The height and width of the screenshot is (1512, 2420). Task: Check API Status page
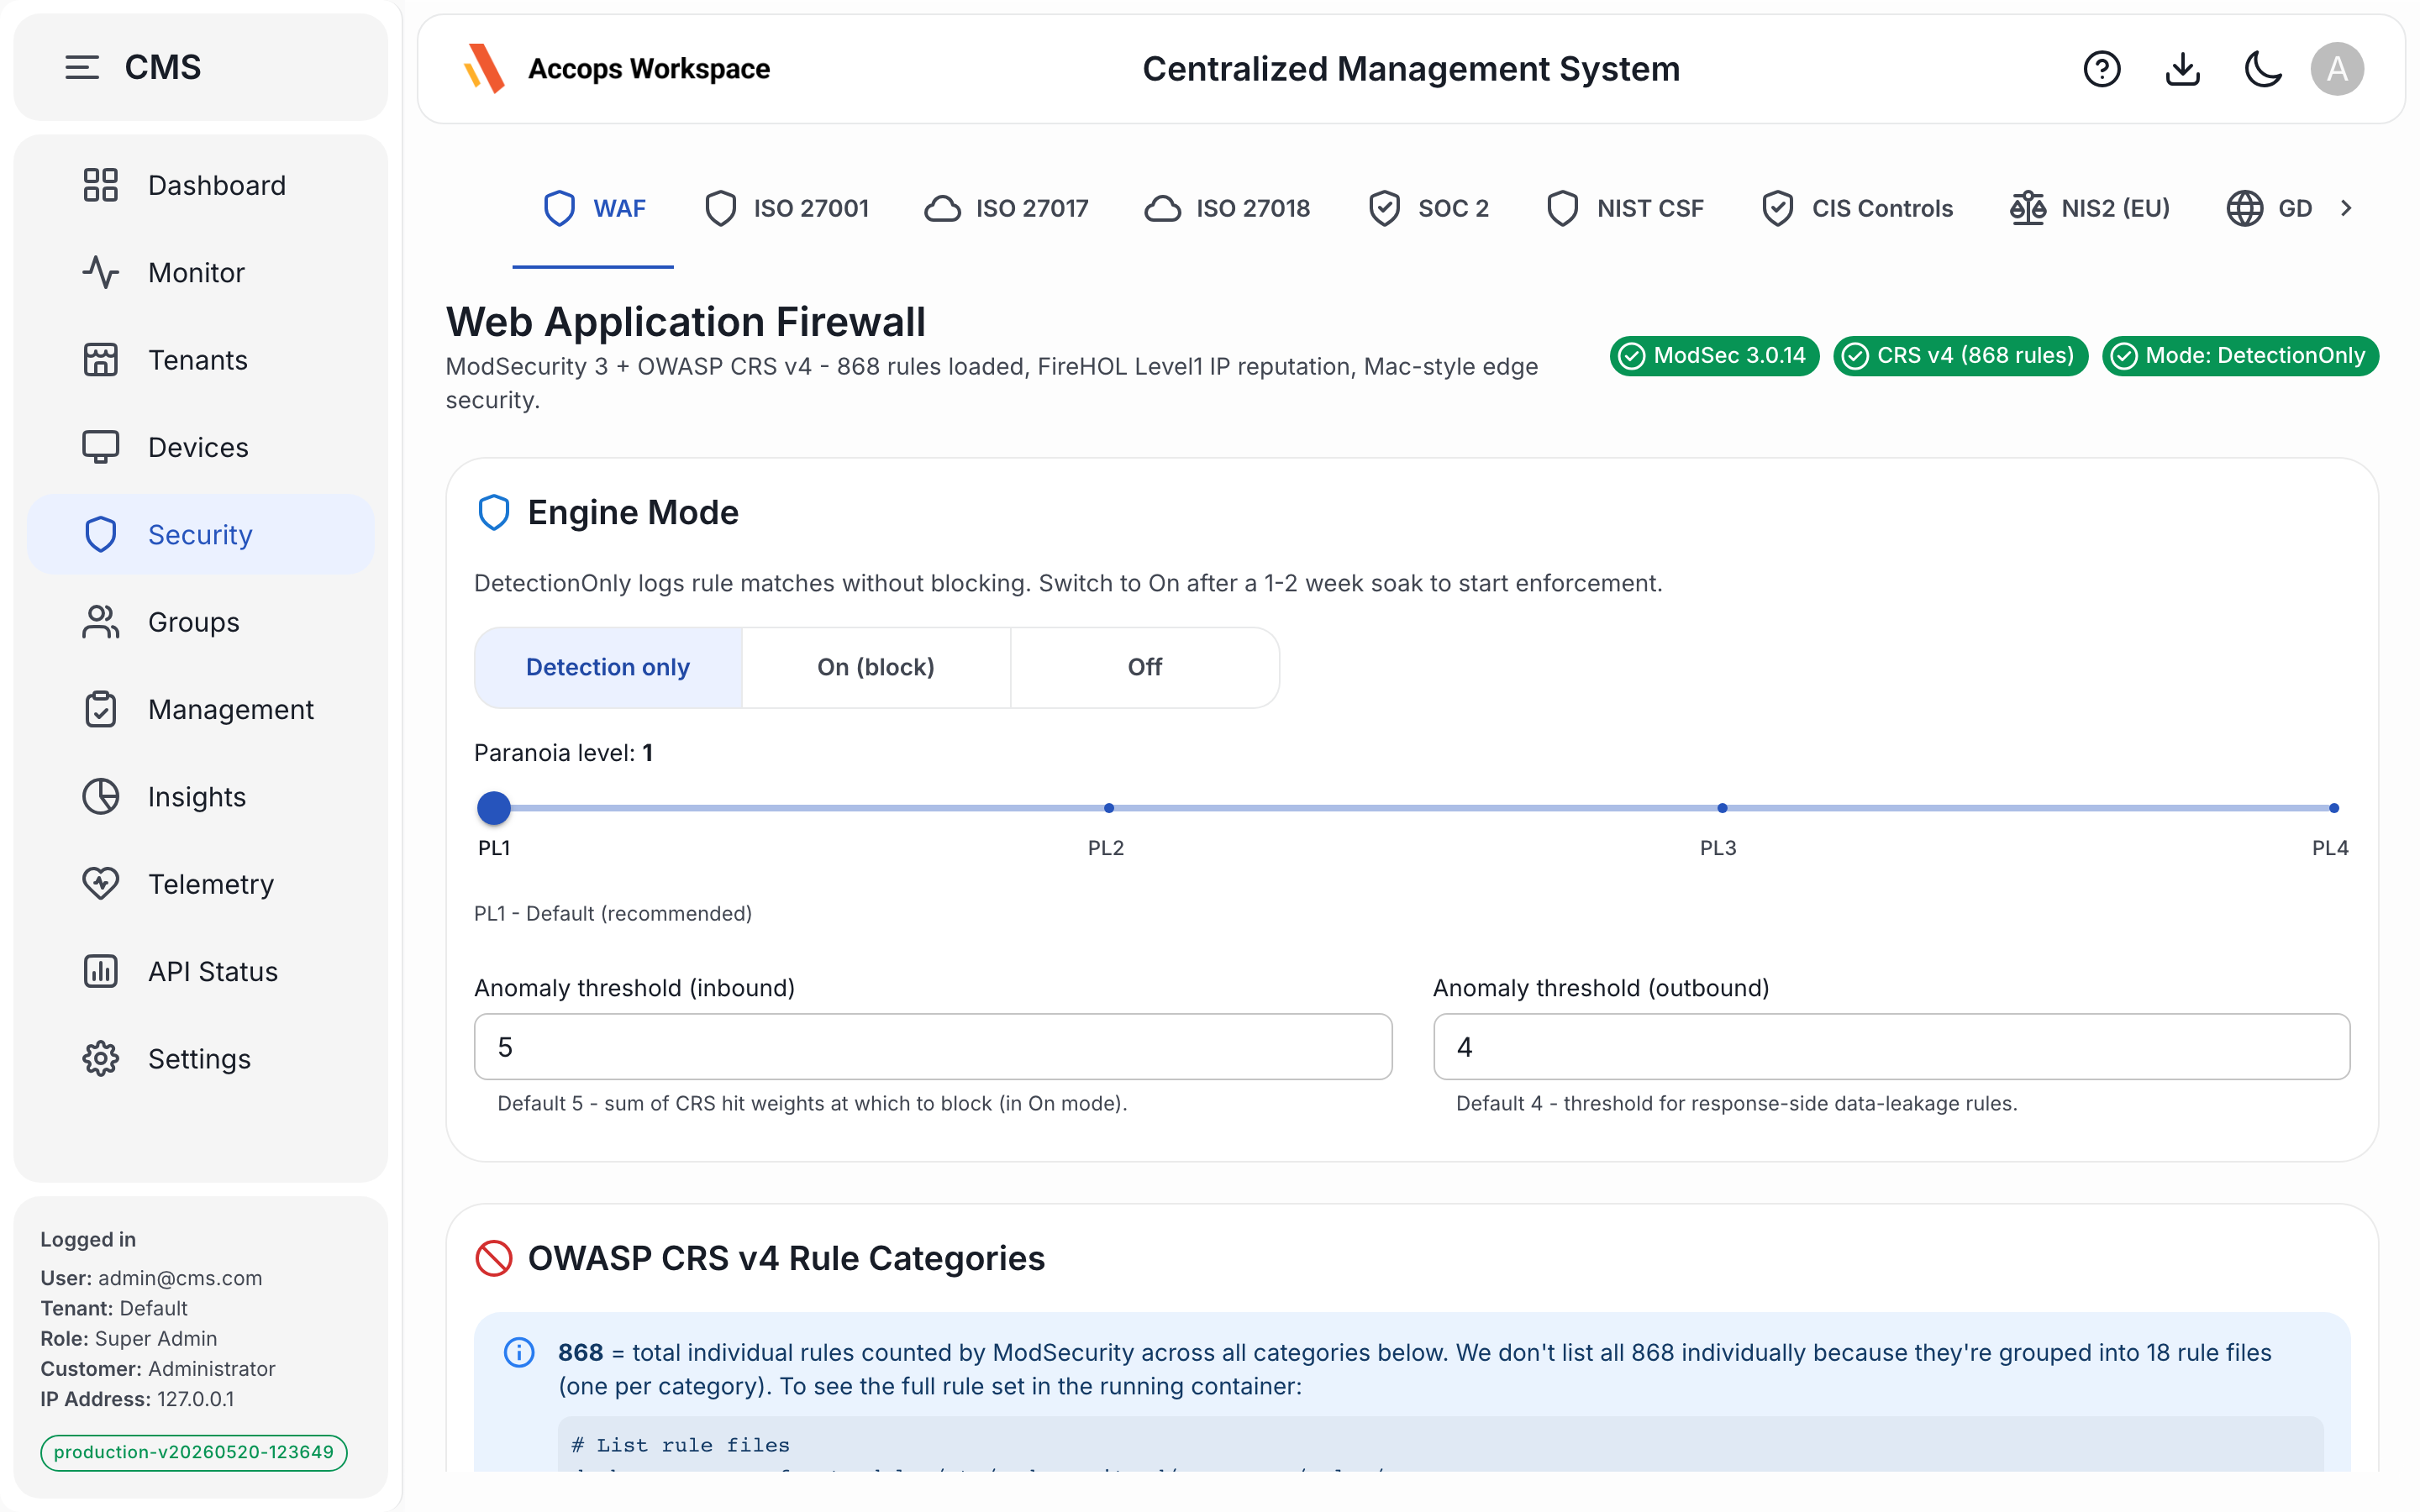point(201,971)
